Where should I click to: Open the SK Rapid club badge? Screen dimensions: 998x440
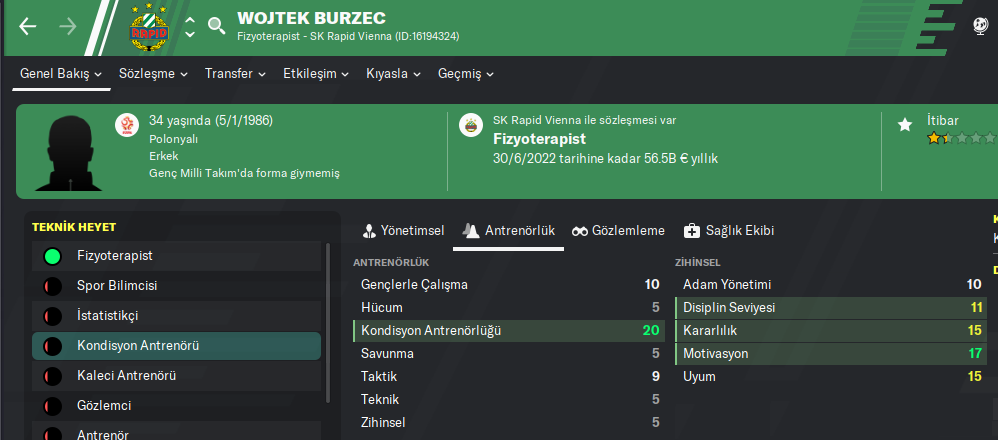point(151,26)
